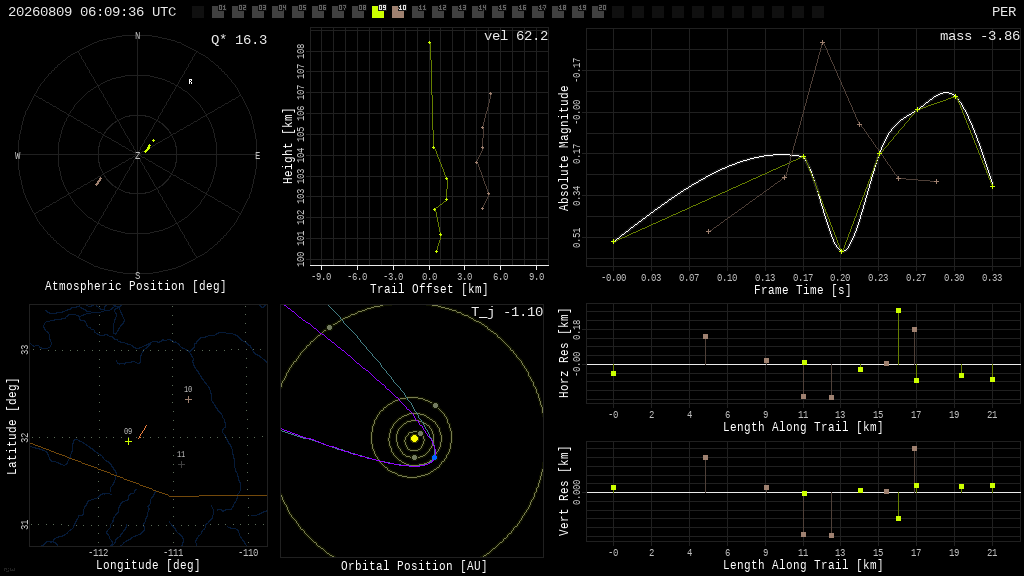Click the PER shower label

[1004, 12]
